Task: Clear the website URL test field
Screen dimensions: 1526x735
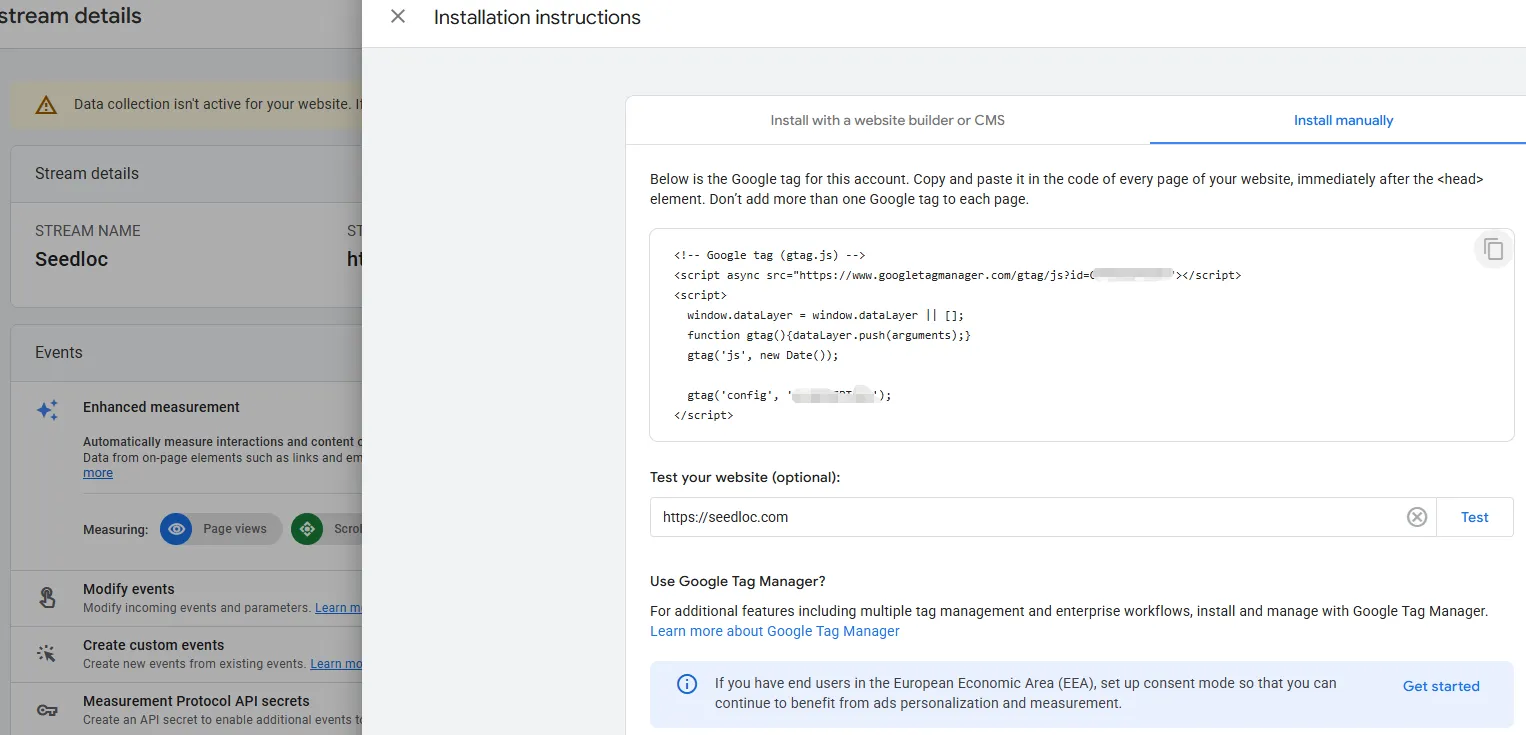Action: coord(1416,517)
